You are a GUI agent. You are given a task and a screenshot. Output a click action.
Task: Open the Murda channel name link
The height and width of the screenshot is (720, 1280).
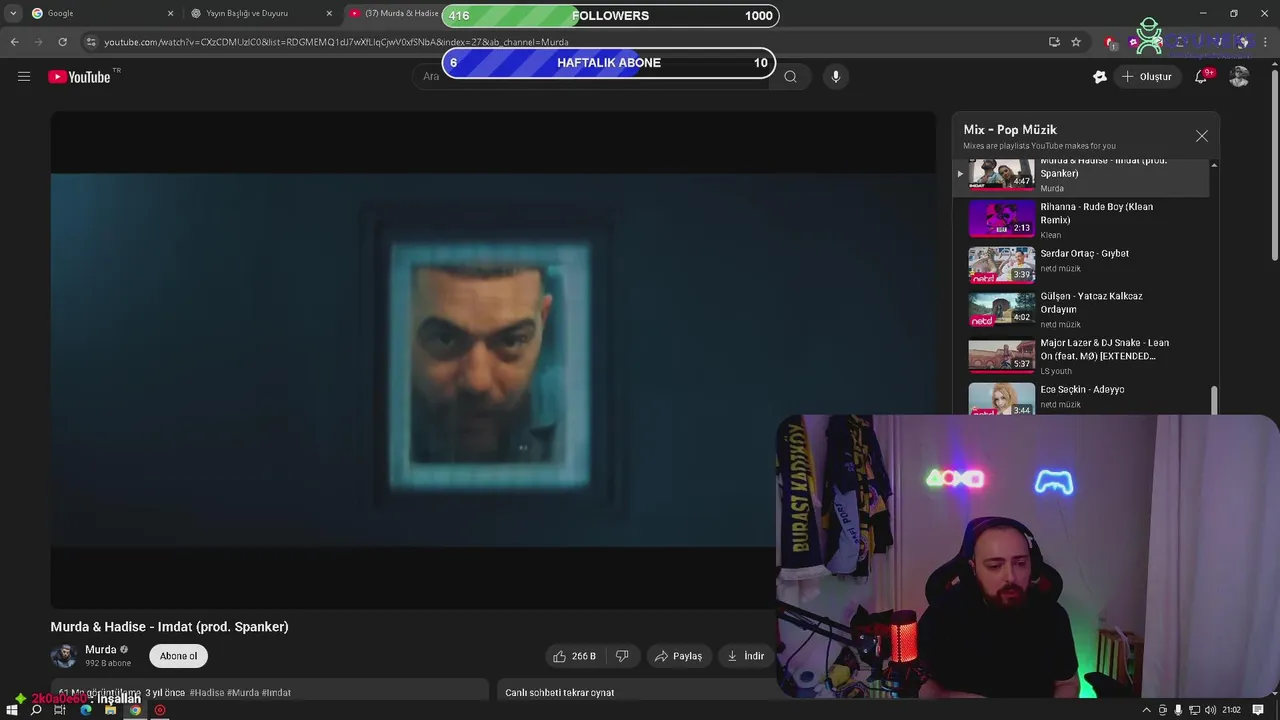click(x=100, y=649)
